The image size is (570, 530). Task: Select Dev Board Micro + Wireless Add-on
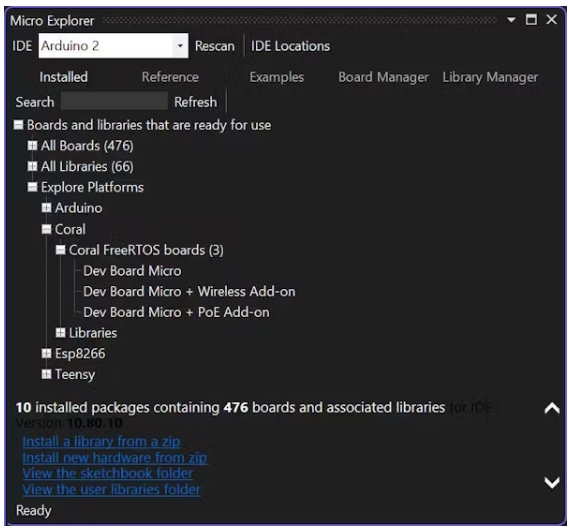coord(189,292)
